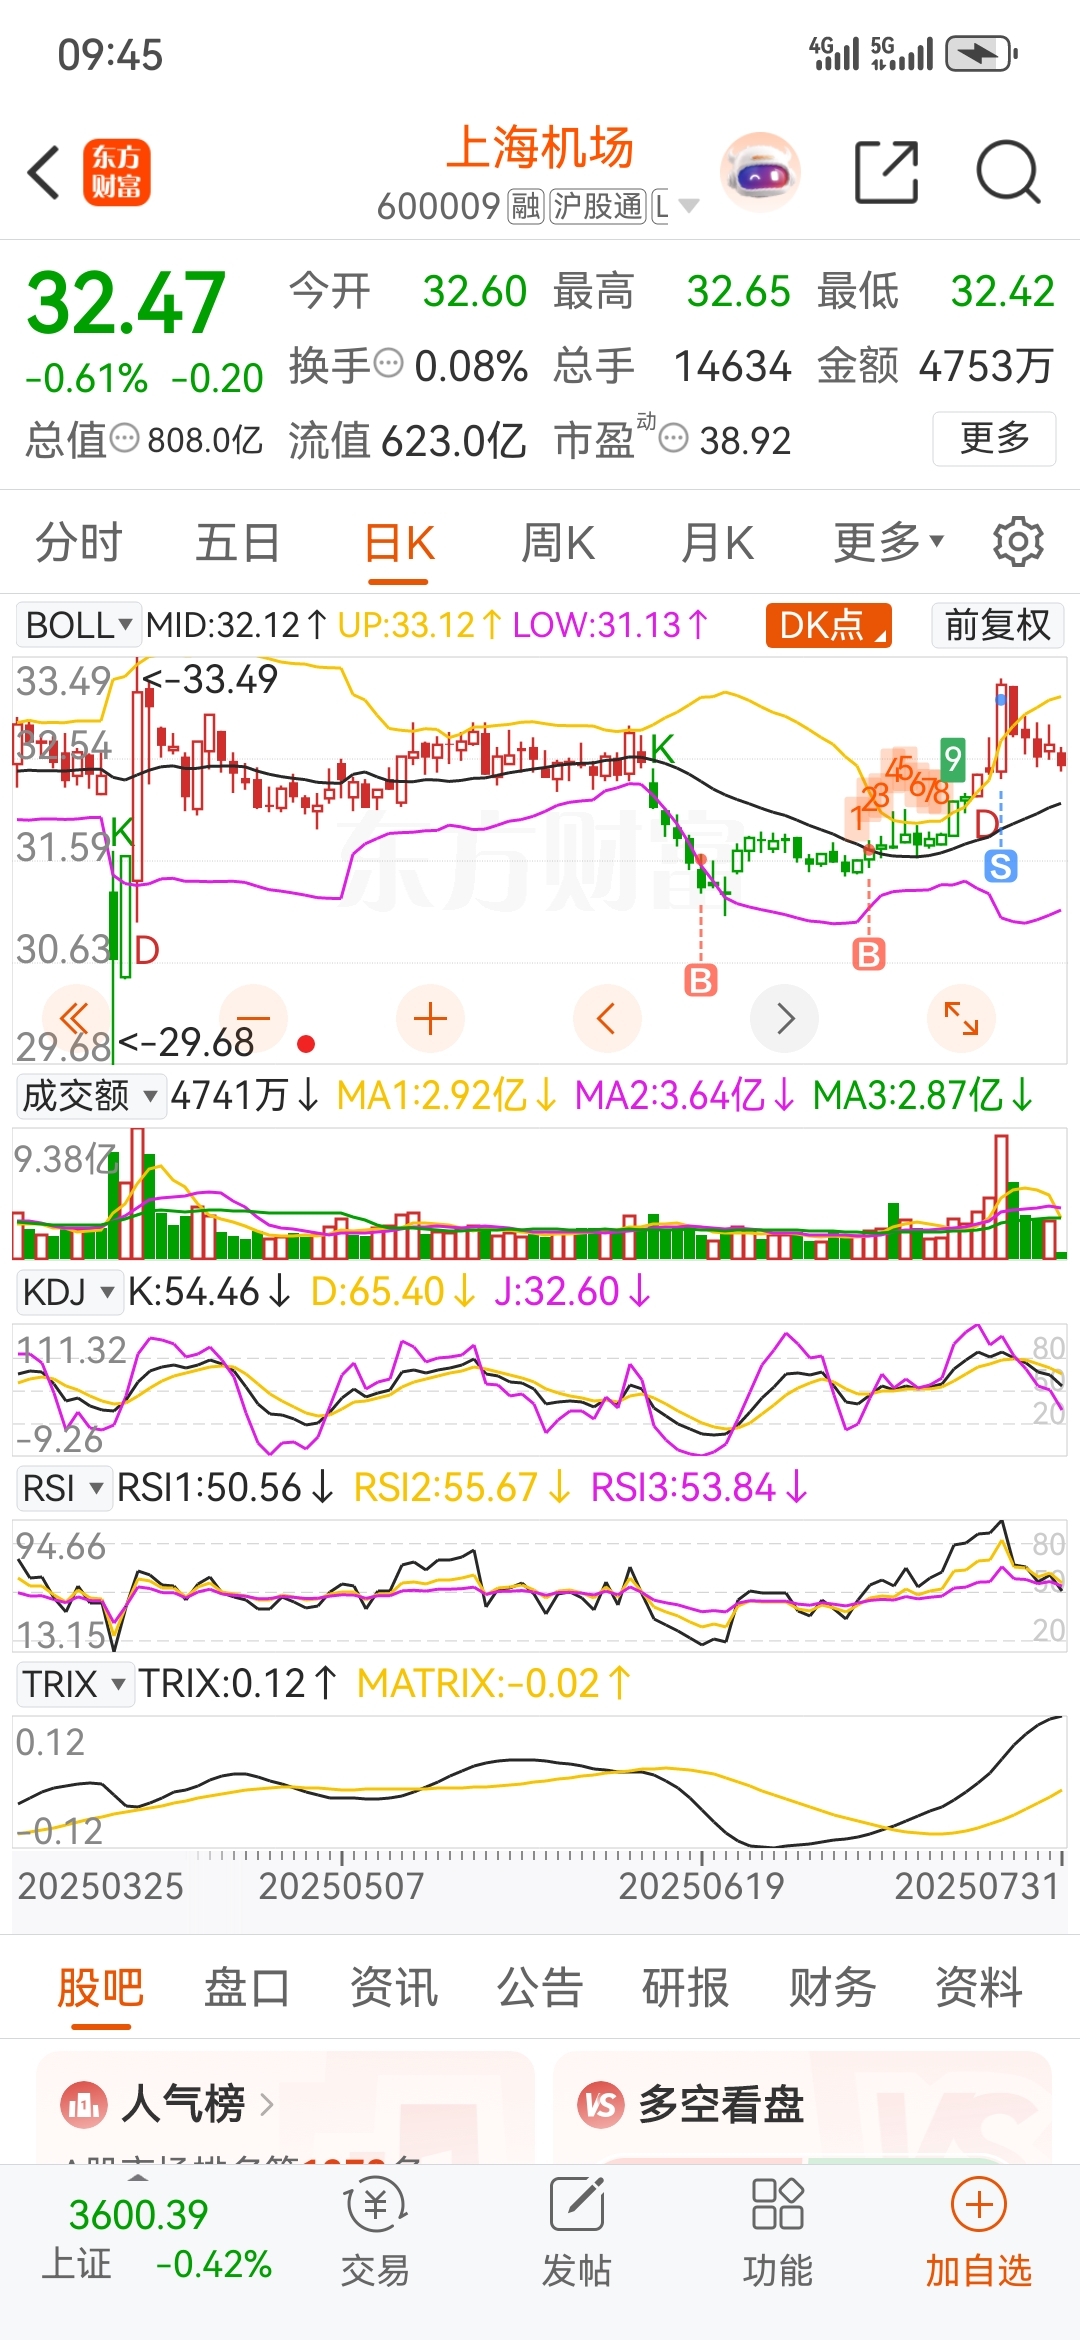Open the BOLL indicator dropdown
The width and height of the screenshot is (1080, 2340).
[79, 626]
